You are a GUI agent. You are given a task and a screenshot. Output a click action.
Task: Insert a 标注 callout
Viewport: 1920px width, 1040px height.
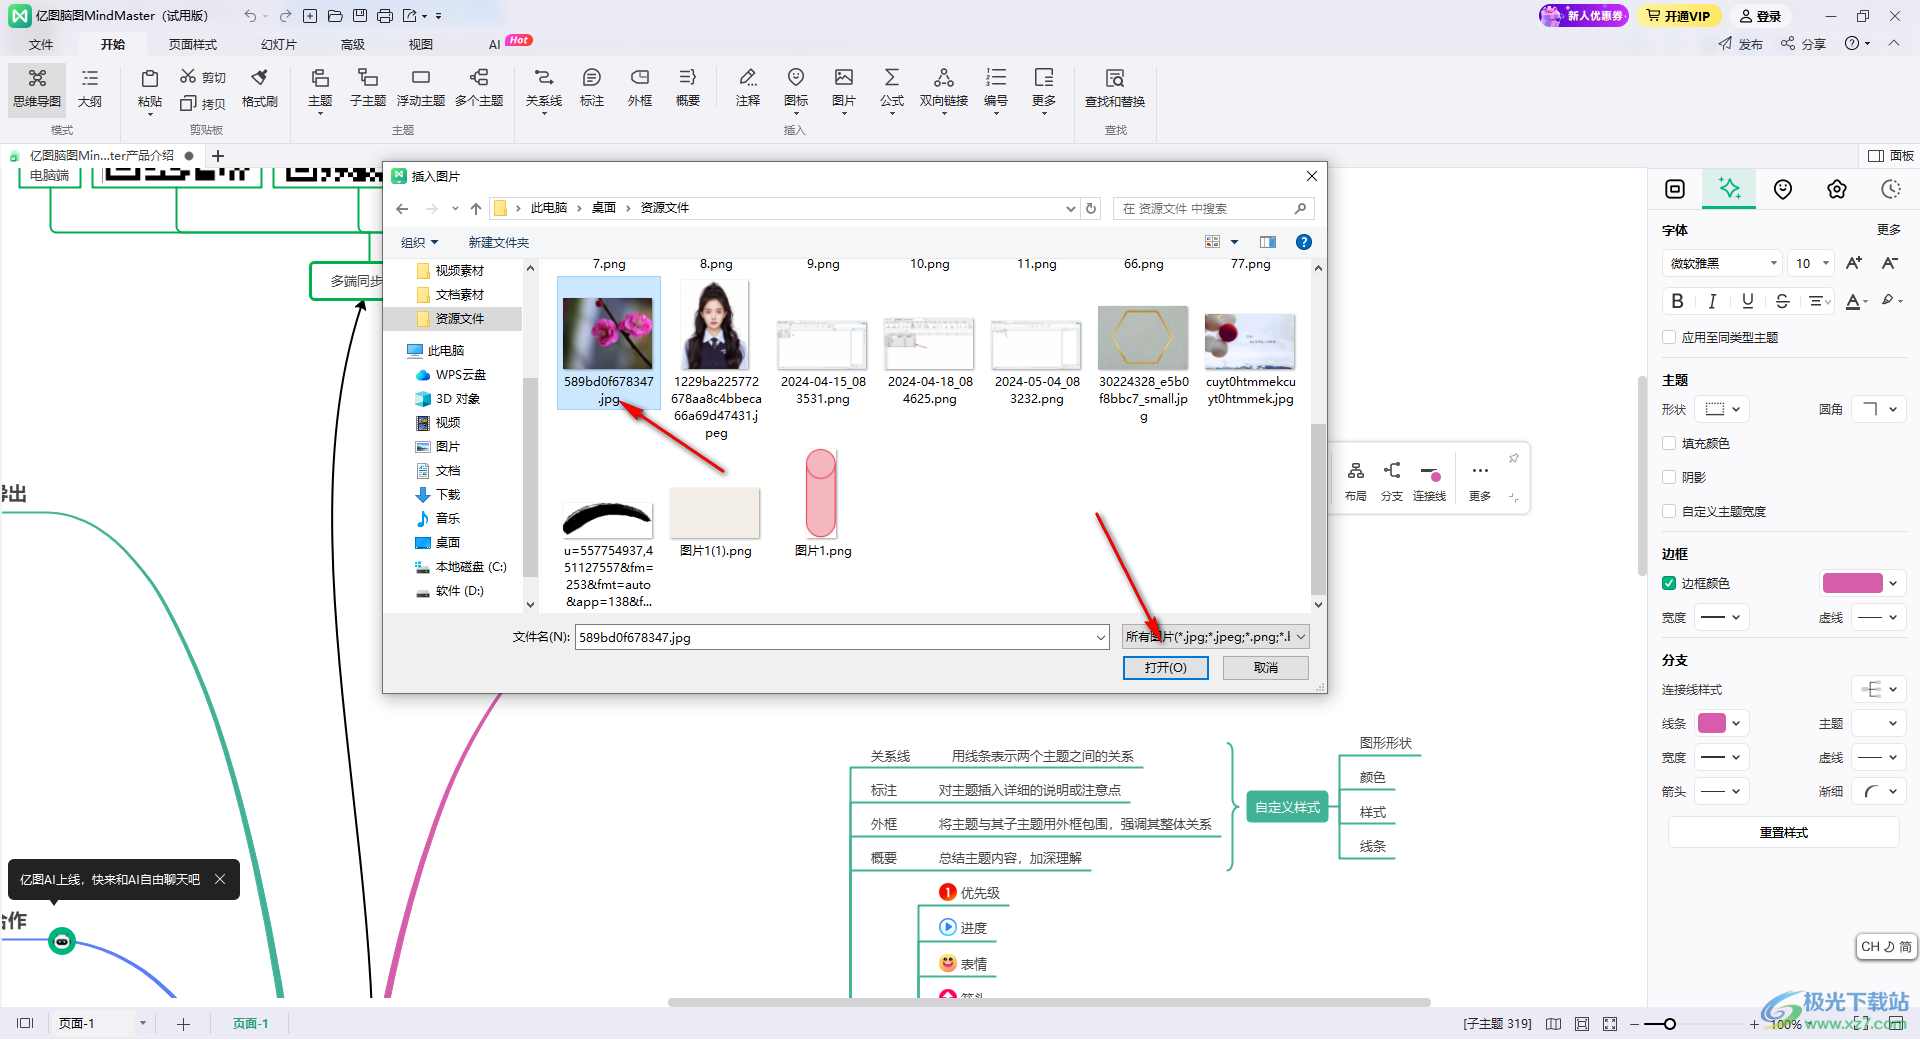(592, 88)
